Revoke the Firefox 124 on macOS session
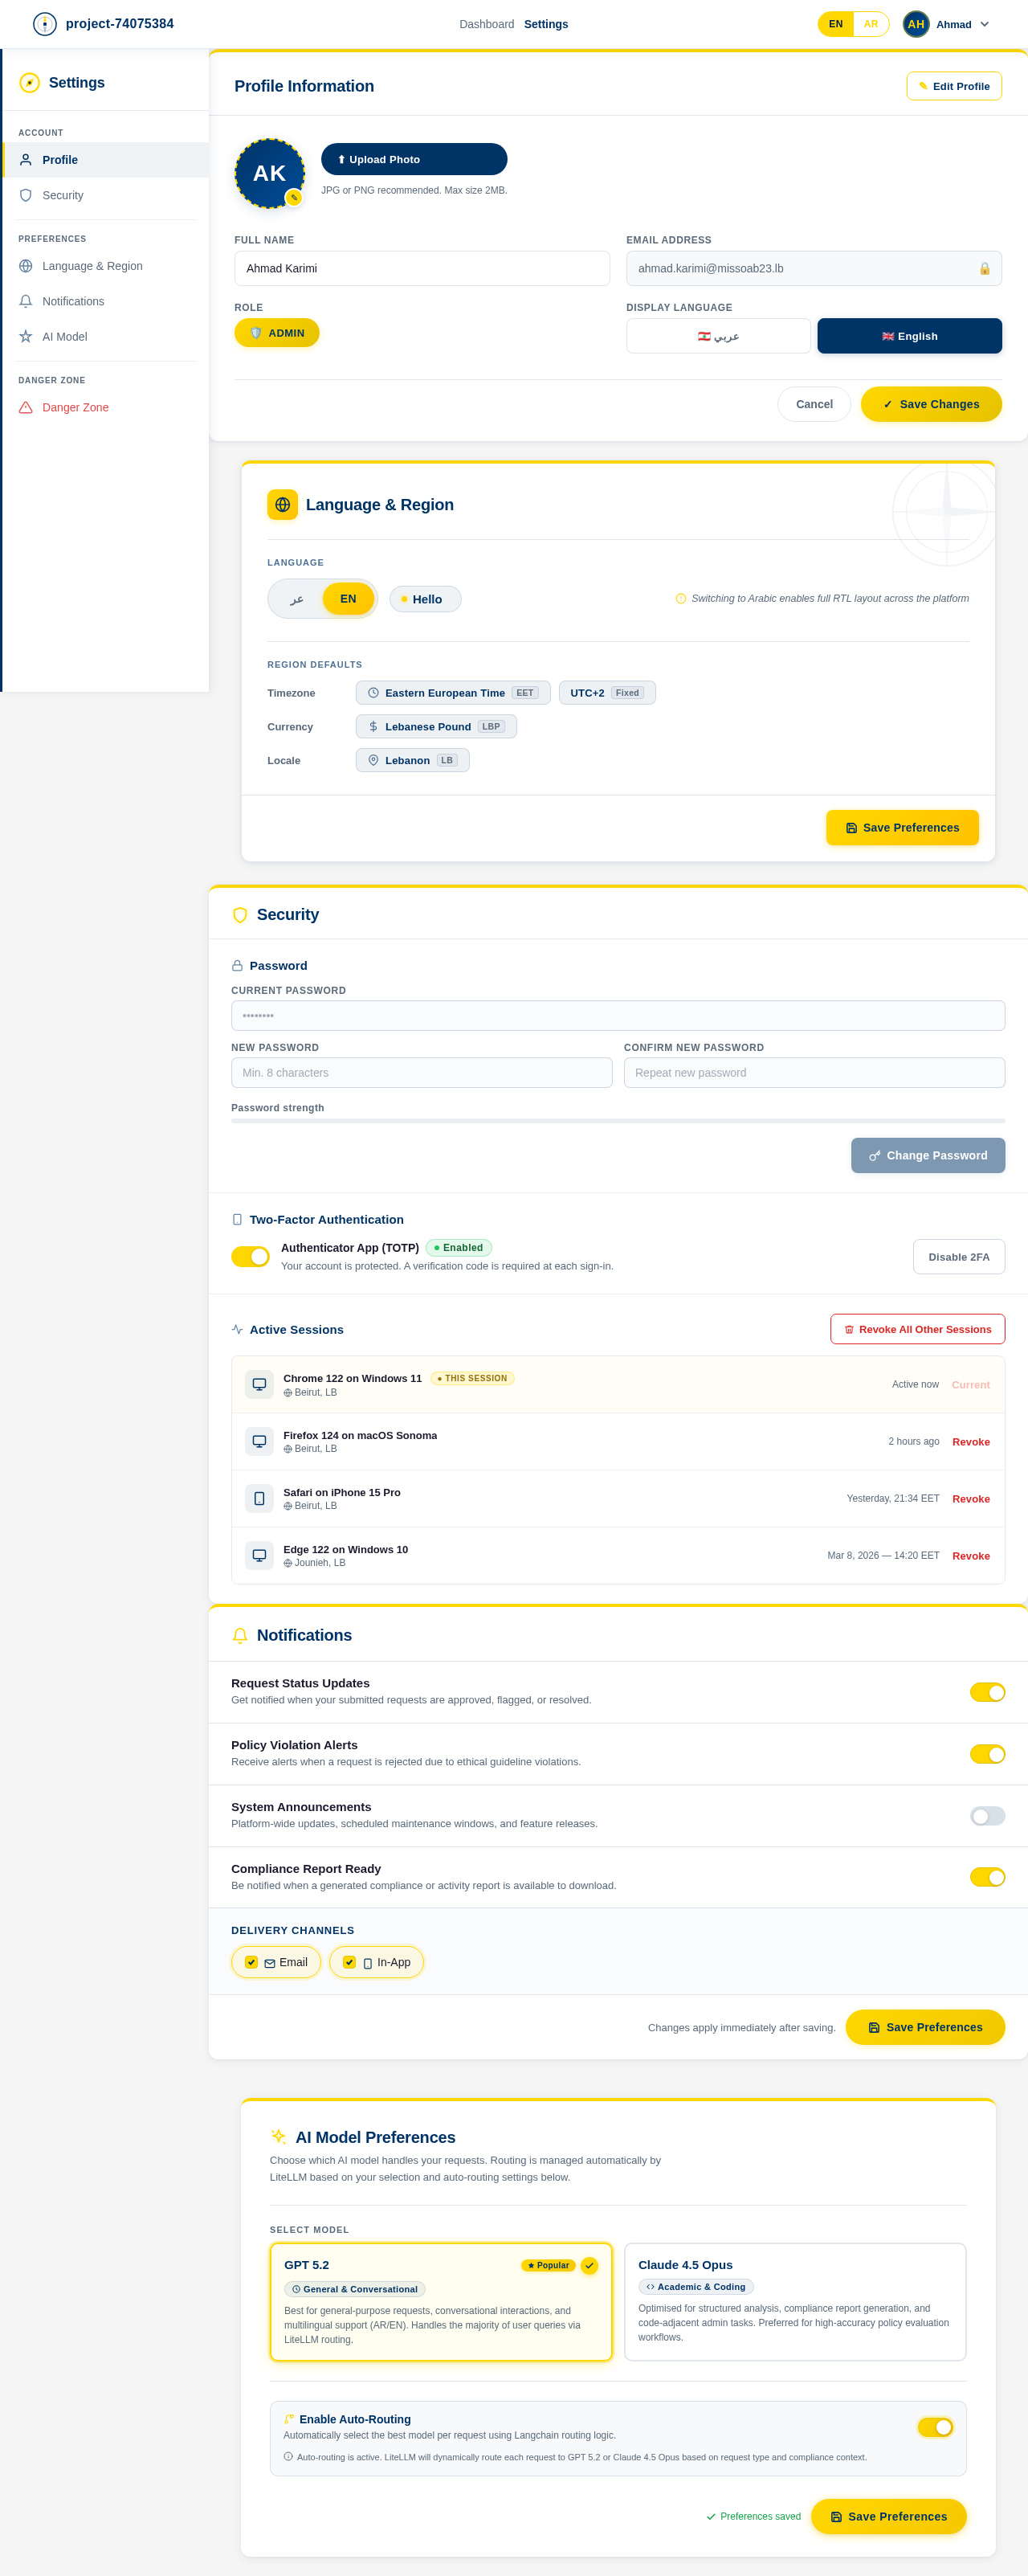 tap(970, 1442)
